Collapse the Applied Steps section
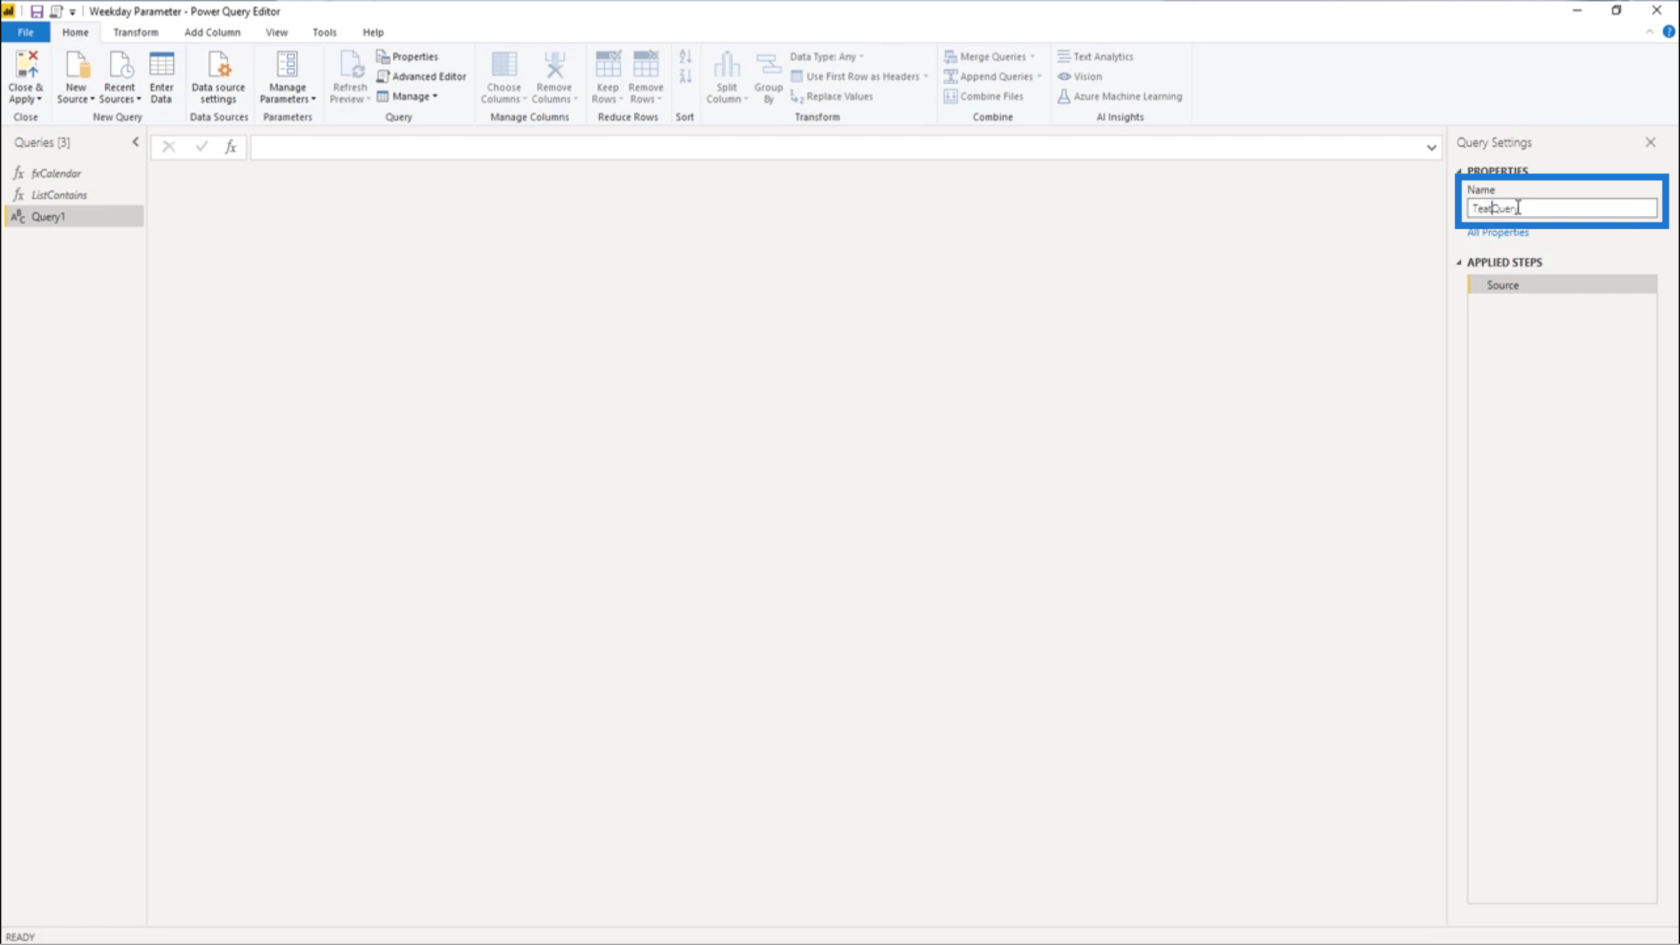This screenshot has height=945, width=1680. (1459, 263)
